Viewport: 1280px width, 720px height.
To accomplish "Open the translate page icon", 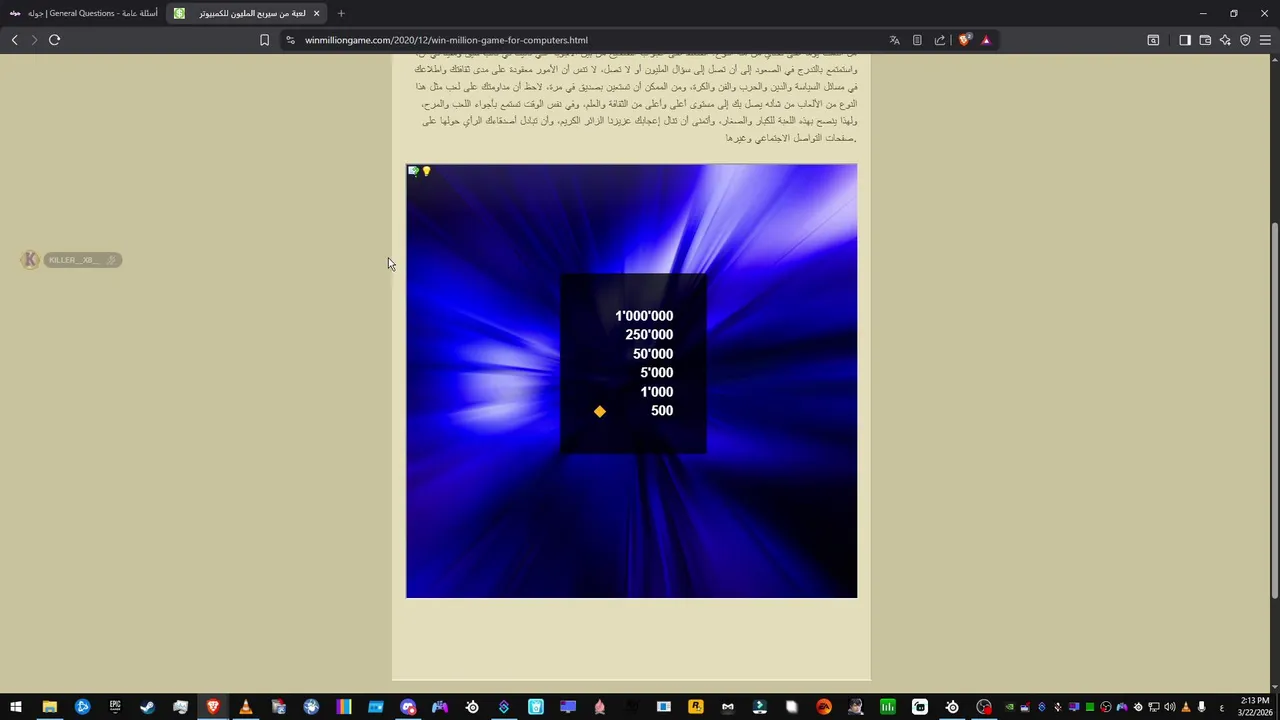I will coord(894,40).
